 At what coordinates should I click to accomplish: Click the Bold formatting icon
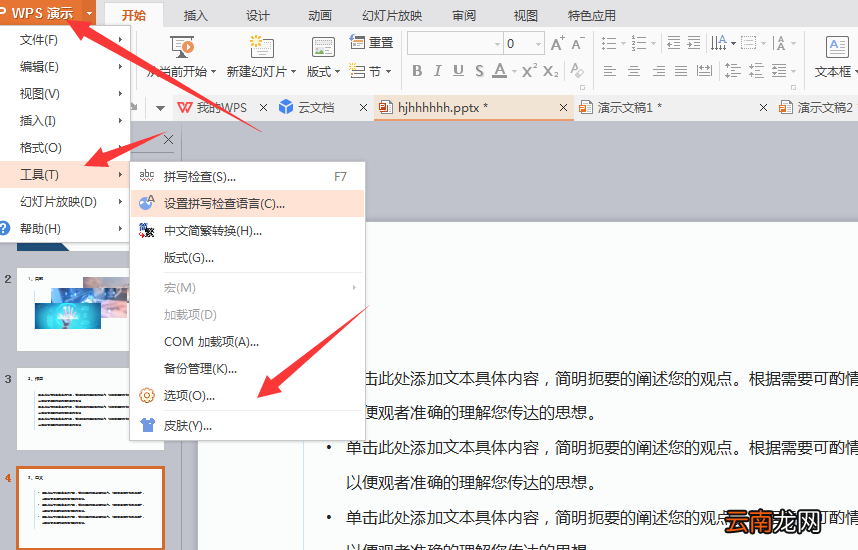coord(417,71)
